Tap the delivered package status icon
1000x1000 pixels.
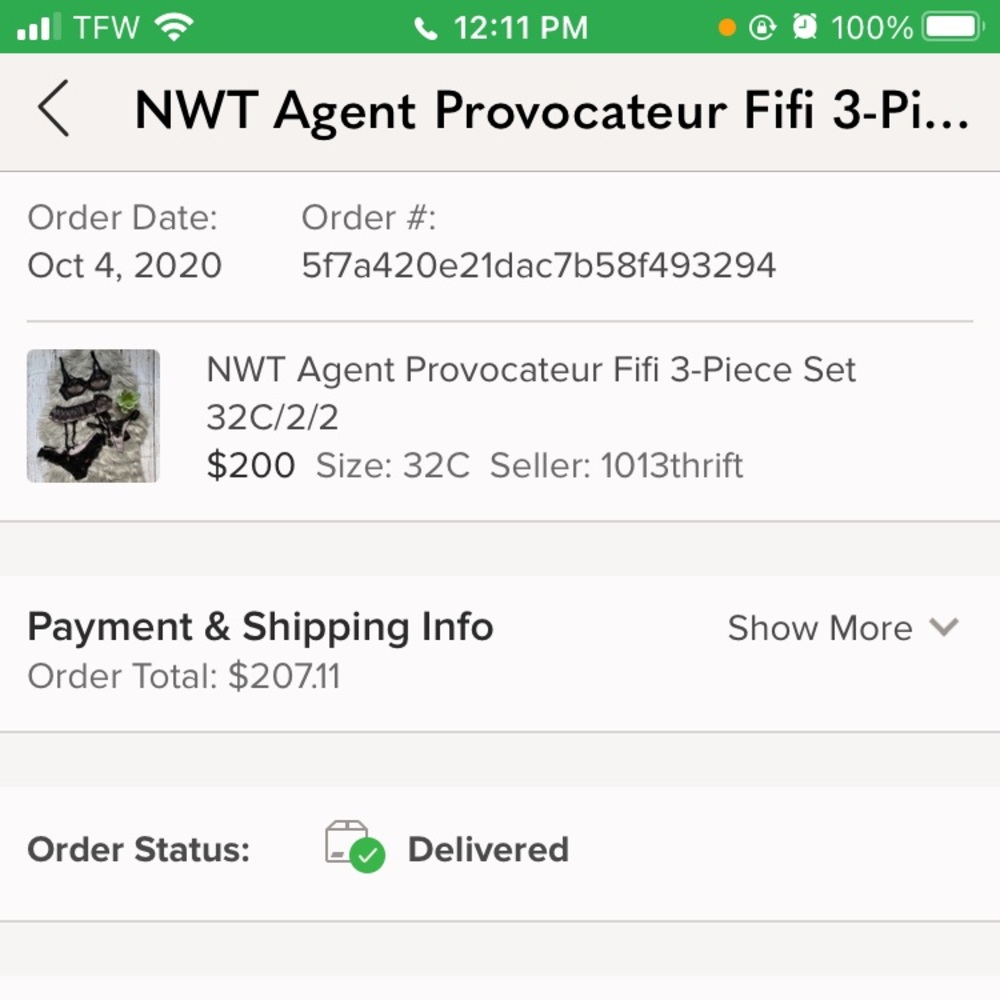(354, 847)
